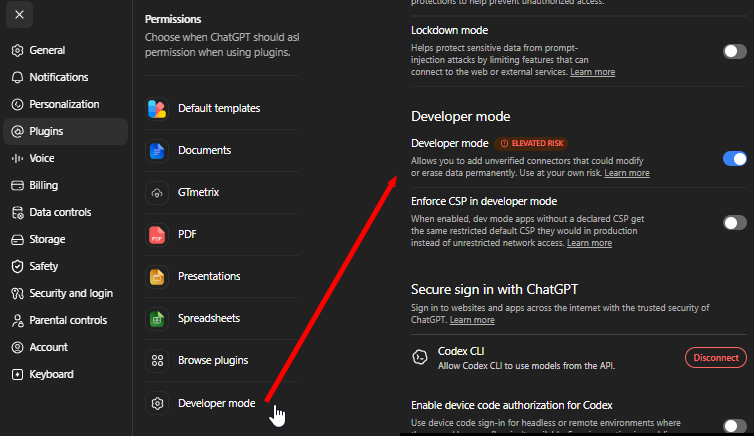Click the Storage drive icon

[x=17, y=239]
